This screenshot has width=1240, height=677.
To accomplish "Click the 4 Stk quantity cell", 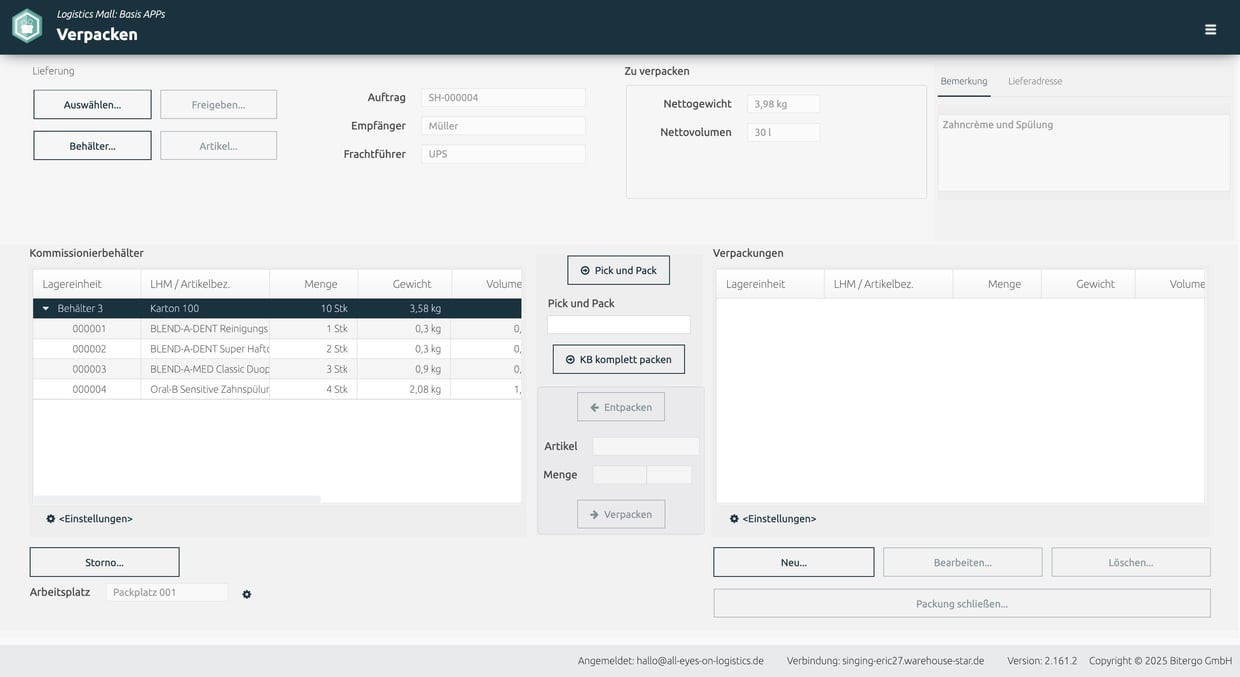I will pyautogui.click(x=314, y=389).
